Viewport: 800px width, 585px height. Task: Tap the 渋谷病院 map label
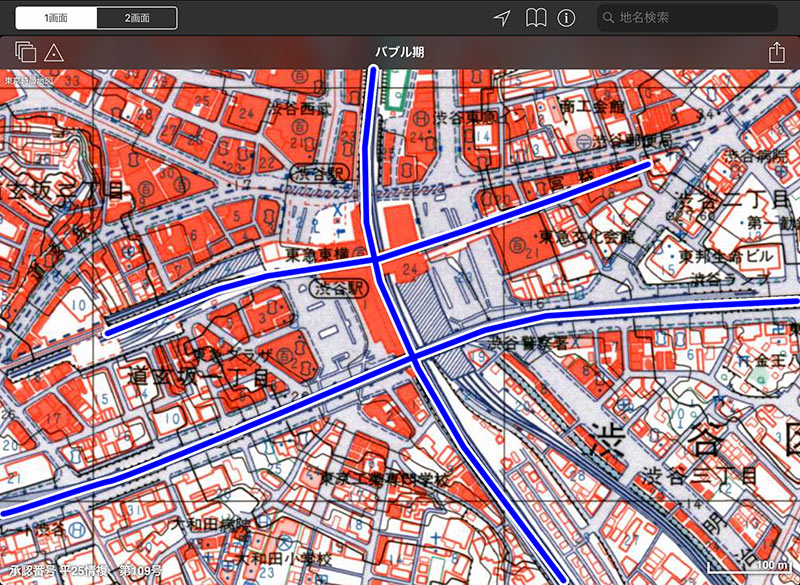click(x=756, y=156)
